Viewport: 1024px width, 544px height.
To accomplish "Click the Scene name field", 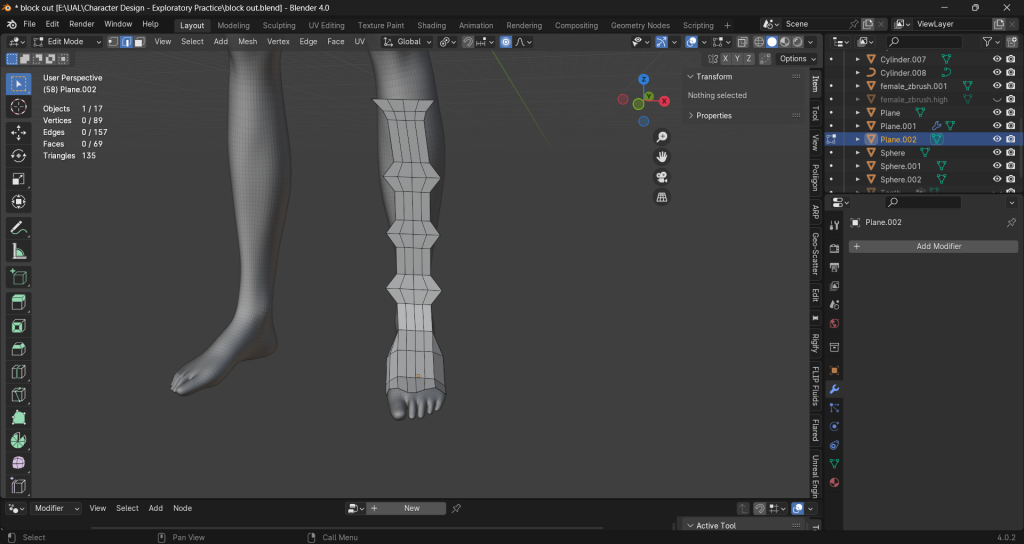I will point(815,24).
